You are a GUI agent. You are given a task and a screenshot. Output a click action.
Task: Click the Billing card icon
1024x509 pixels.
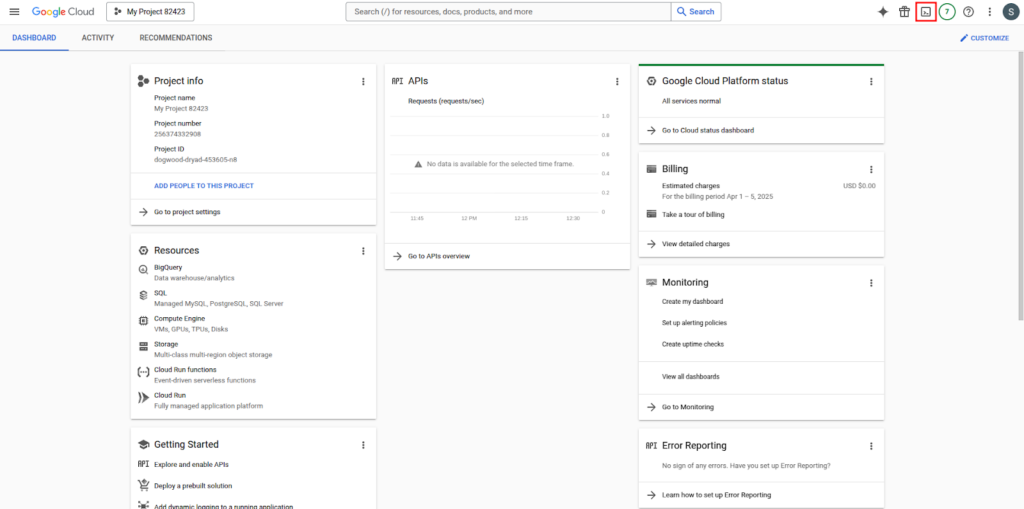coord(651,169)
